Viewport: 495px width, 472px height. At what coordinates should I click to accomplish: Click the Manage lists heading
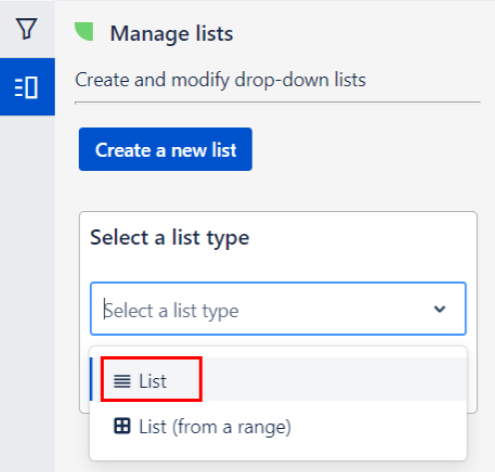coord(171,34)
